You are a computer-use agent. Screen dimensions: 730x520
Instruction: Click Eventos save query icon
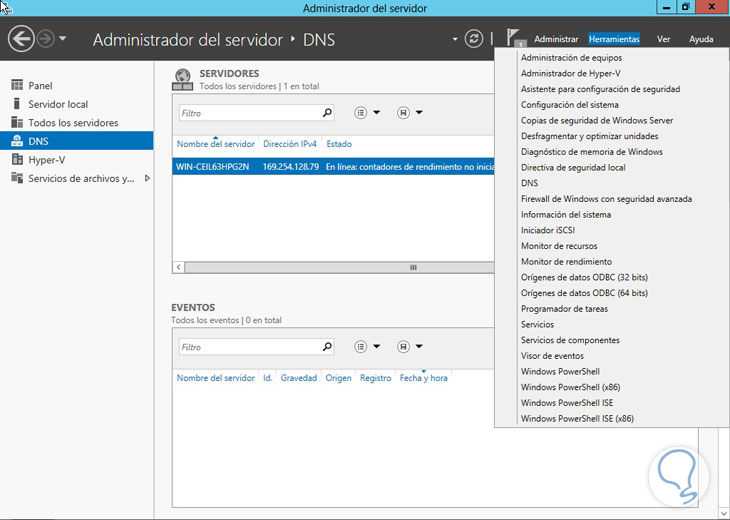(x=403, y=347)
